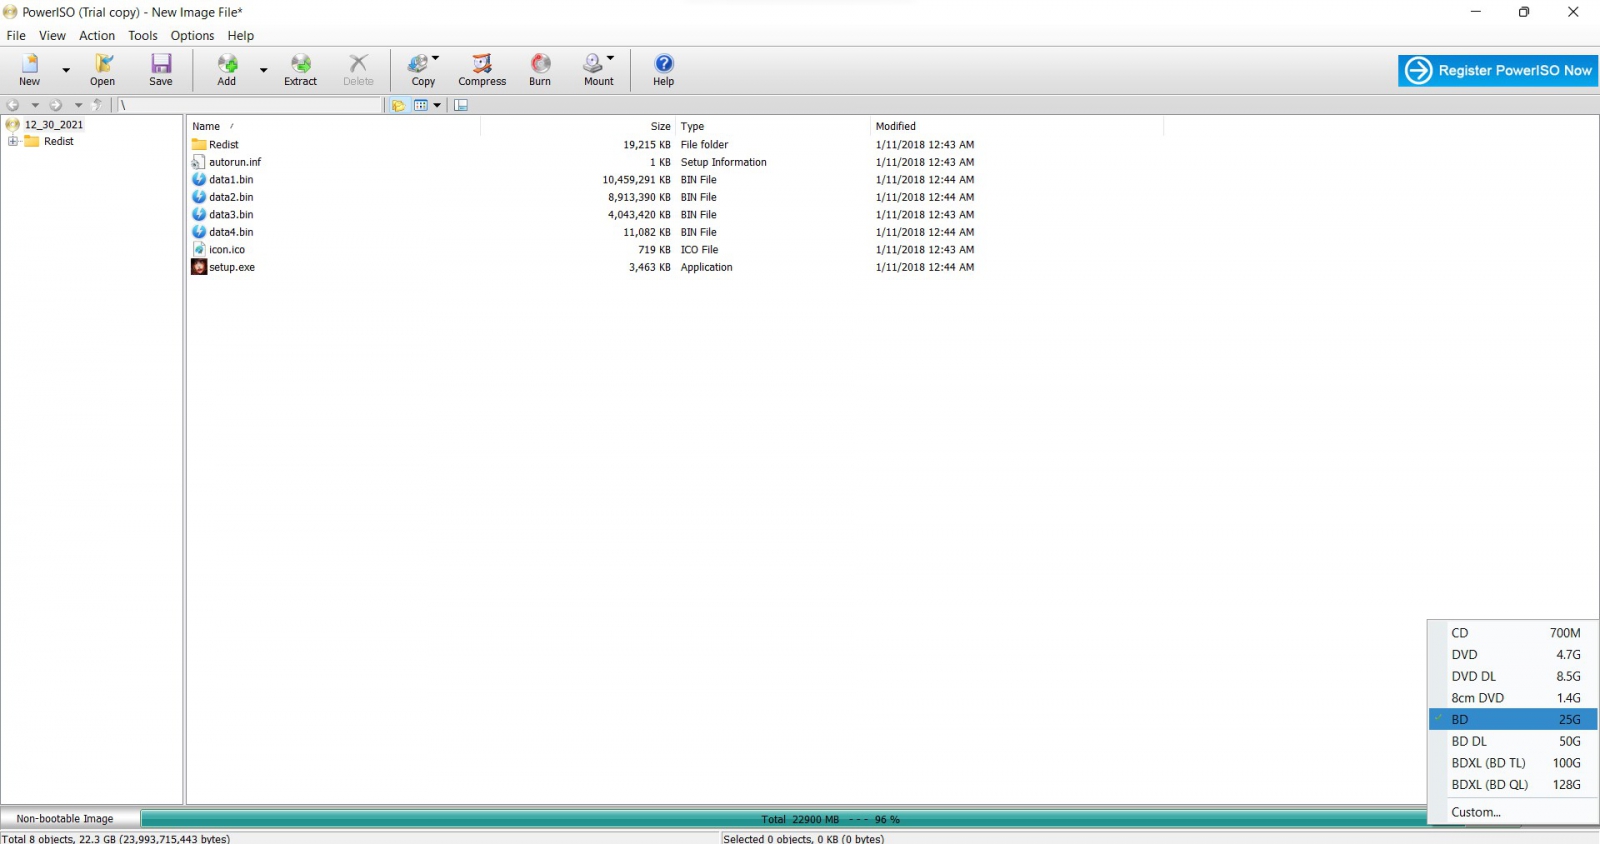1600x844 pixels.
Task: Click the 10,459,291 KB size cell
Action: click(636, 180)
